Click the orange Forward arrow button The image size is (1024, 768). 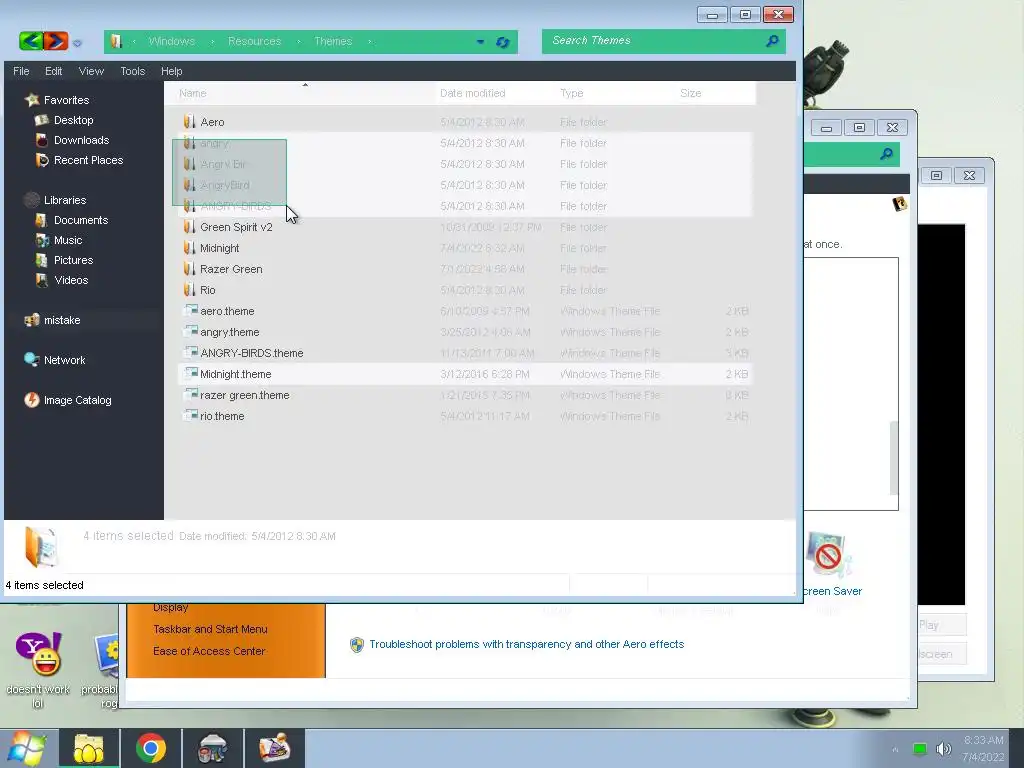[56, 41]
